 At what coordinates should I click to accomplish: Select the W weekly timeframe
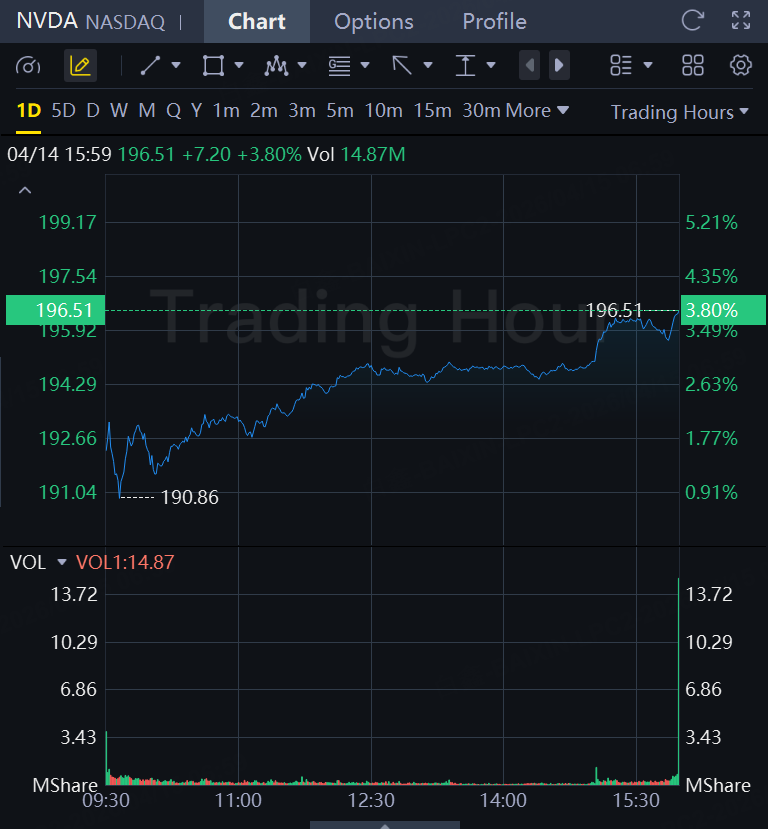click(119, 111)
